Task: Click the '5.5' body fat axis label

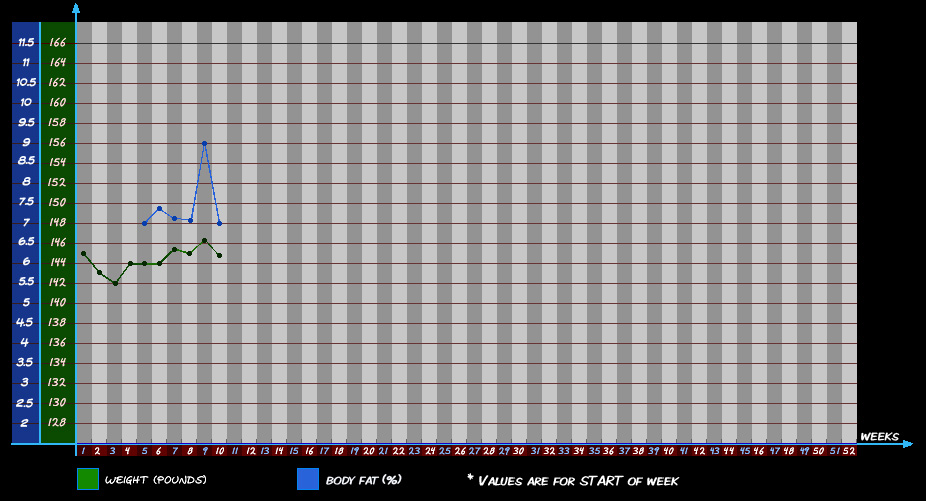Action: 26,281
